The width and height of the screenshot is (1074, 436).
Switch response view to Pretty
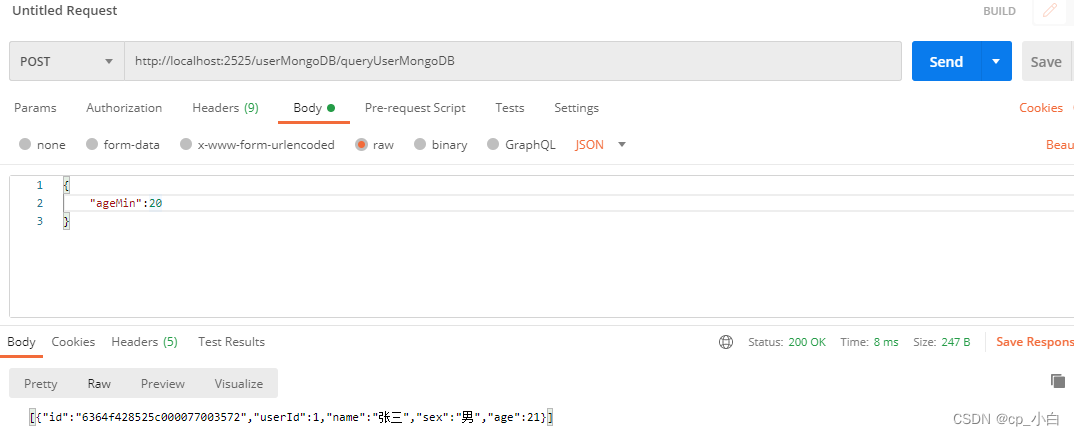40,383
